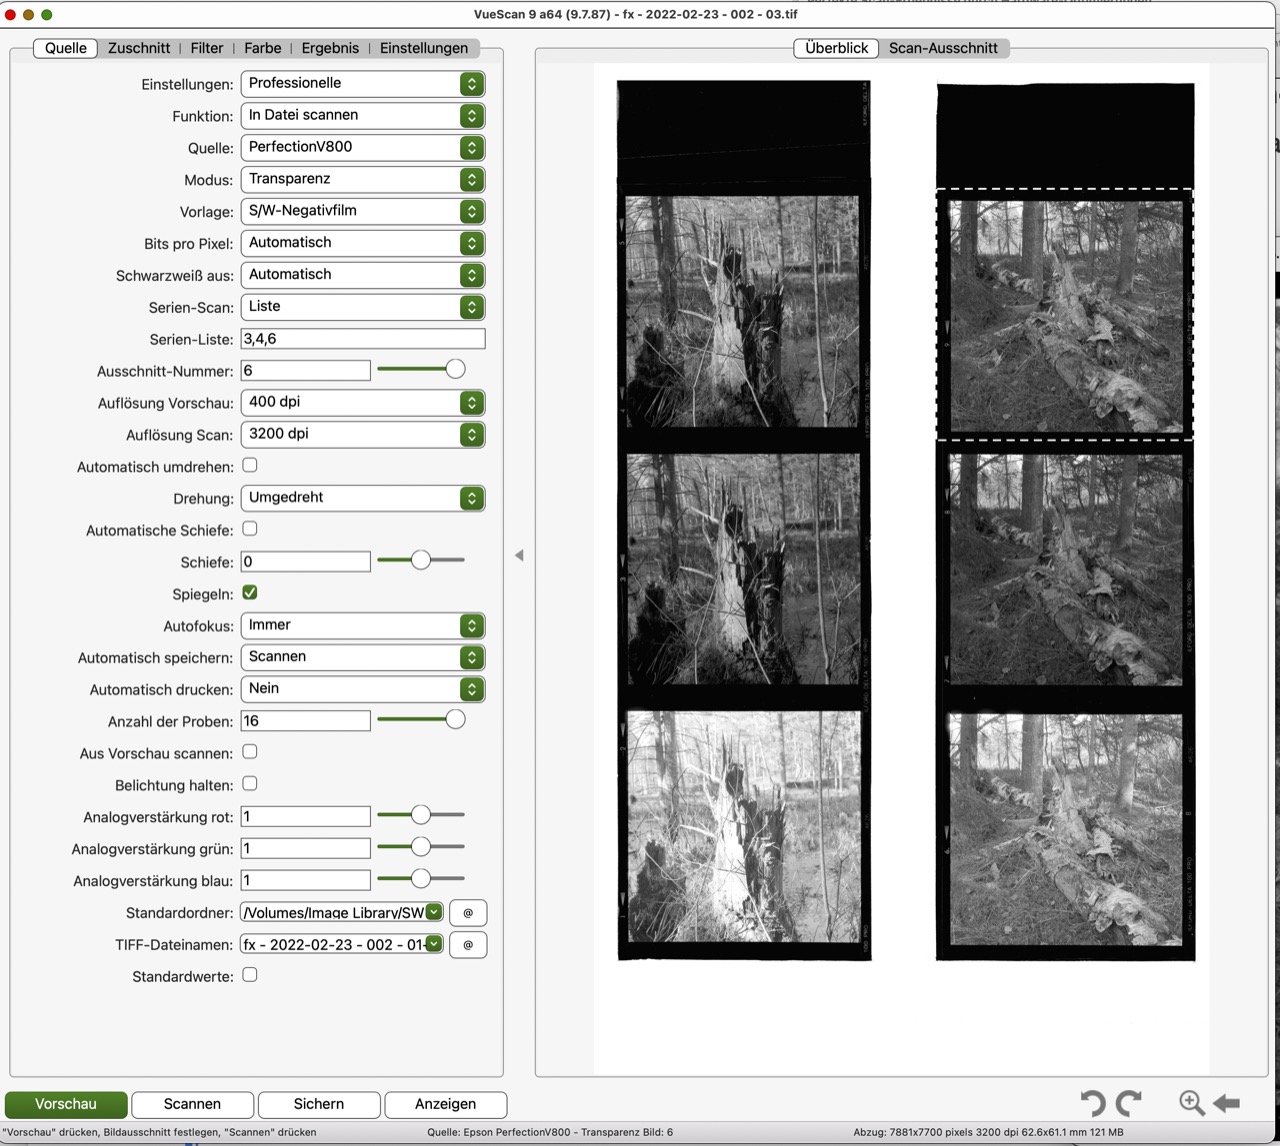Enable Aus Vorschau scannen checkbox

pos(250,752)
